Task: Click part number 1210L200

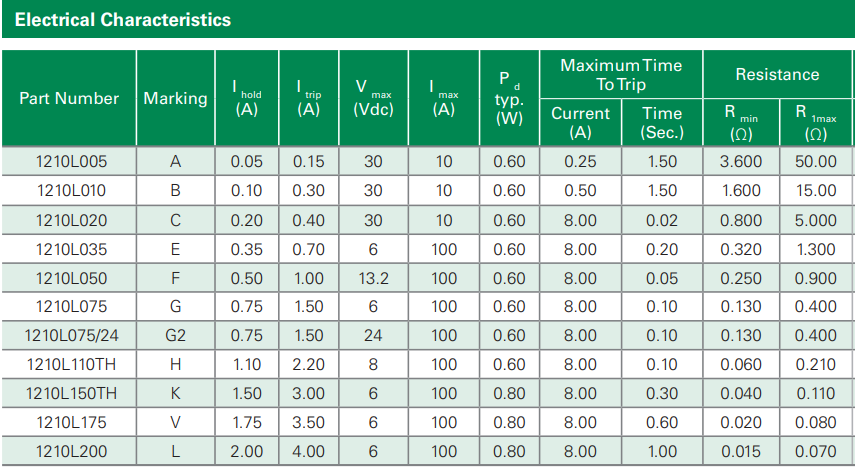Action: click(70, 452)
